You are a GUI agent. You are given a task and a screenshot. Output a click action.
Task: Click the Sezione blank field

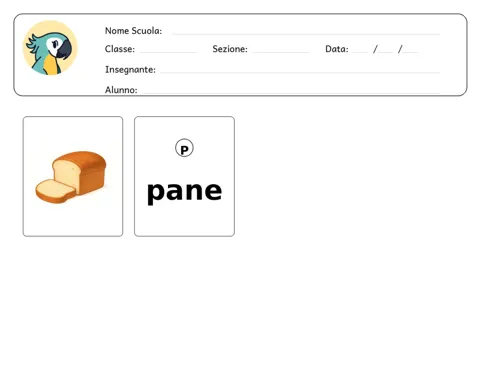[x=281, y=52]
